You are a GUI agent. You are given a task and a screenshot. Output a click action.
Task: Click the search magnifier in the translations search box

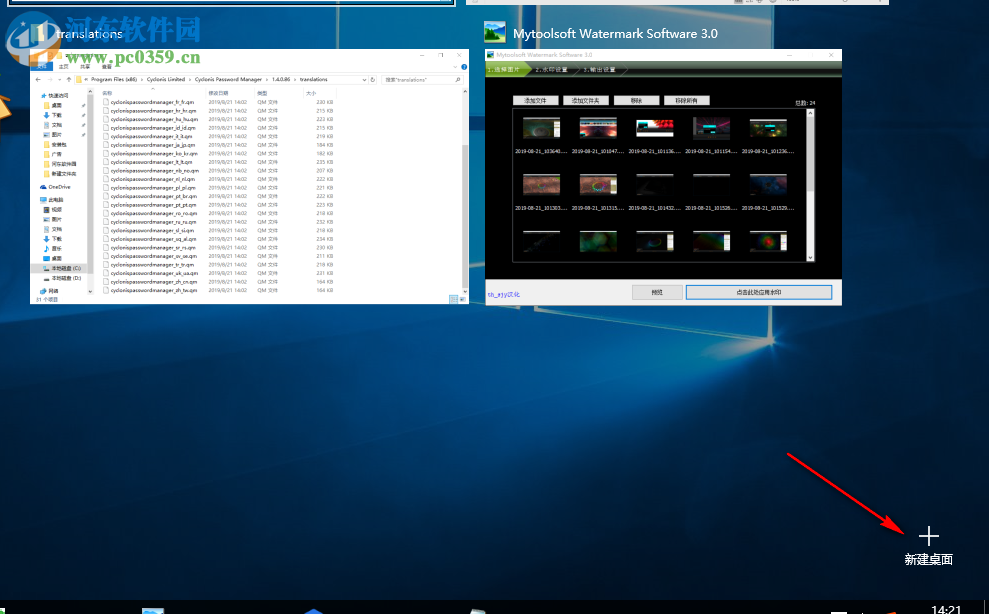click(457, 80)
